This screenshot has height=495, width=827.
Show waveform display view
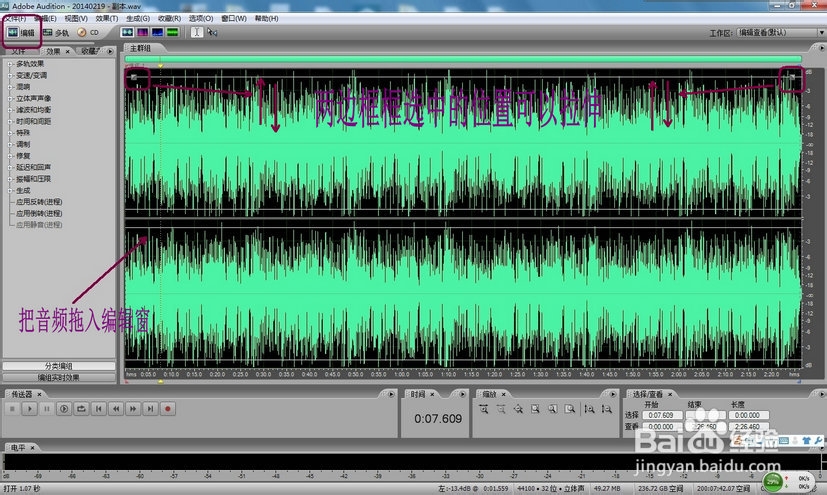pyautogui.click(x=127, y=32)
